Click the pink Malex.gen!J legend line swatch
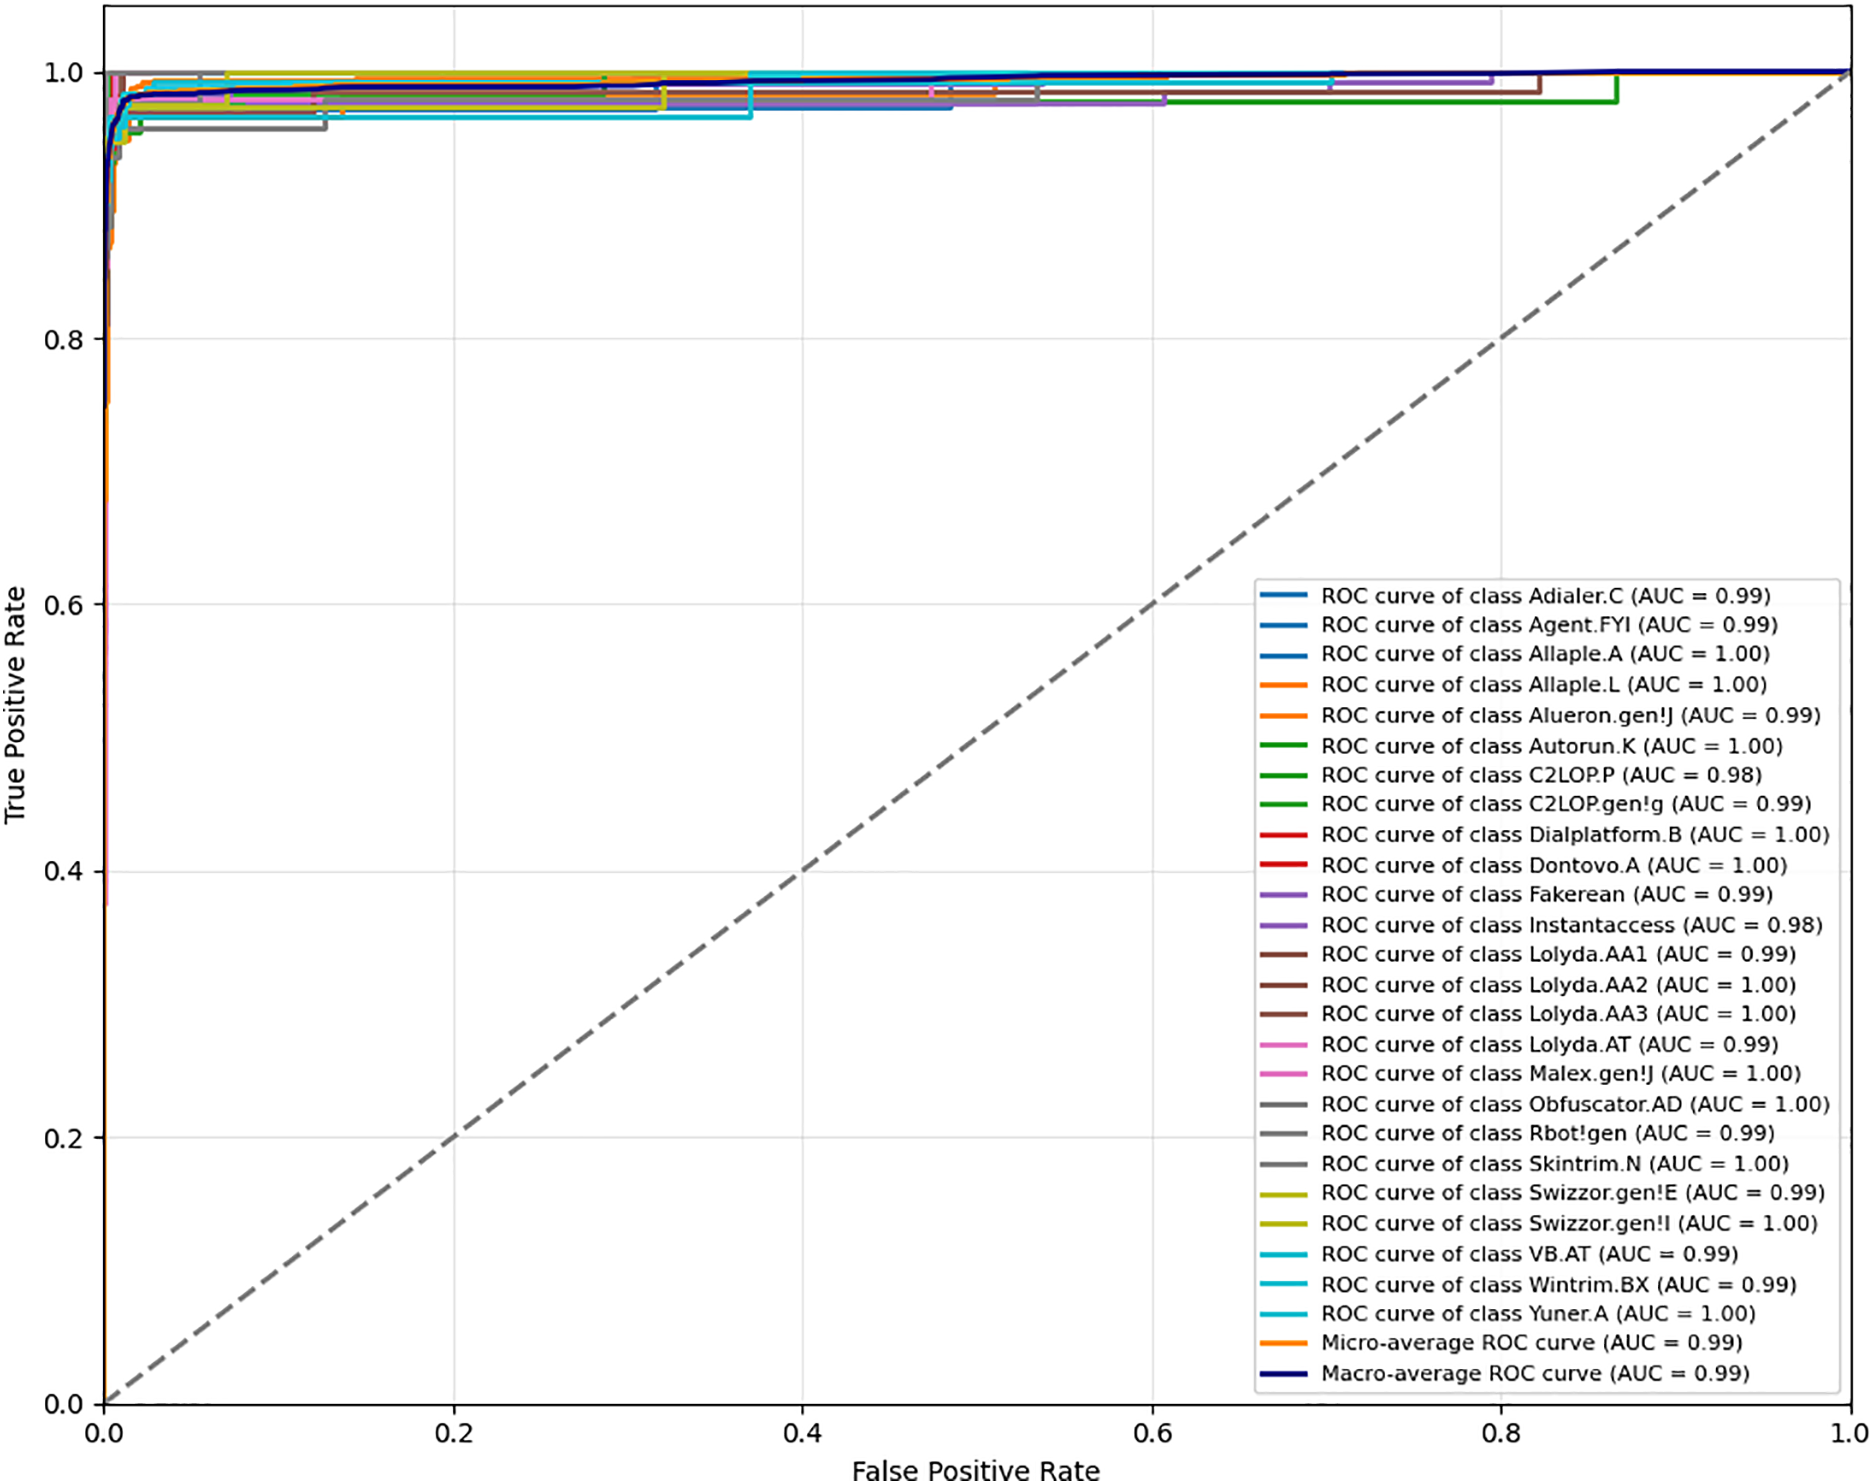1873x1484 pixels. pos(1284,1074)
